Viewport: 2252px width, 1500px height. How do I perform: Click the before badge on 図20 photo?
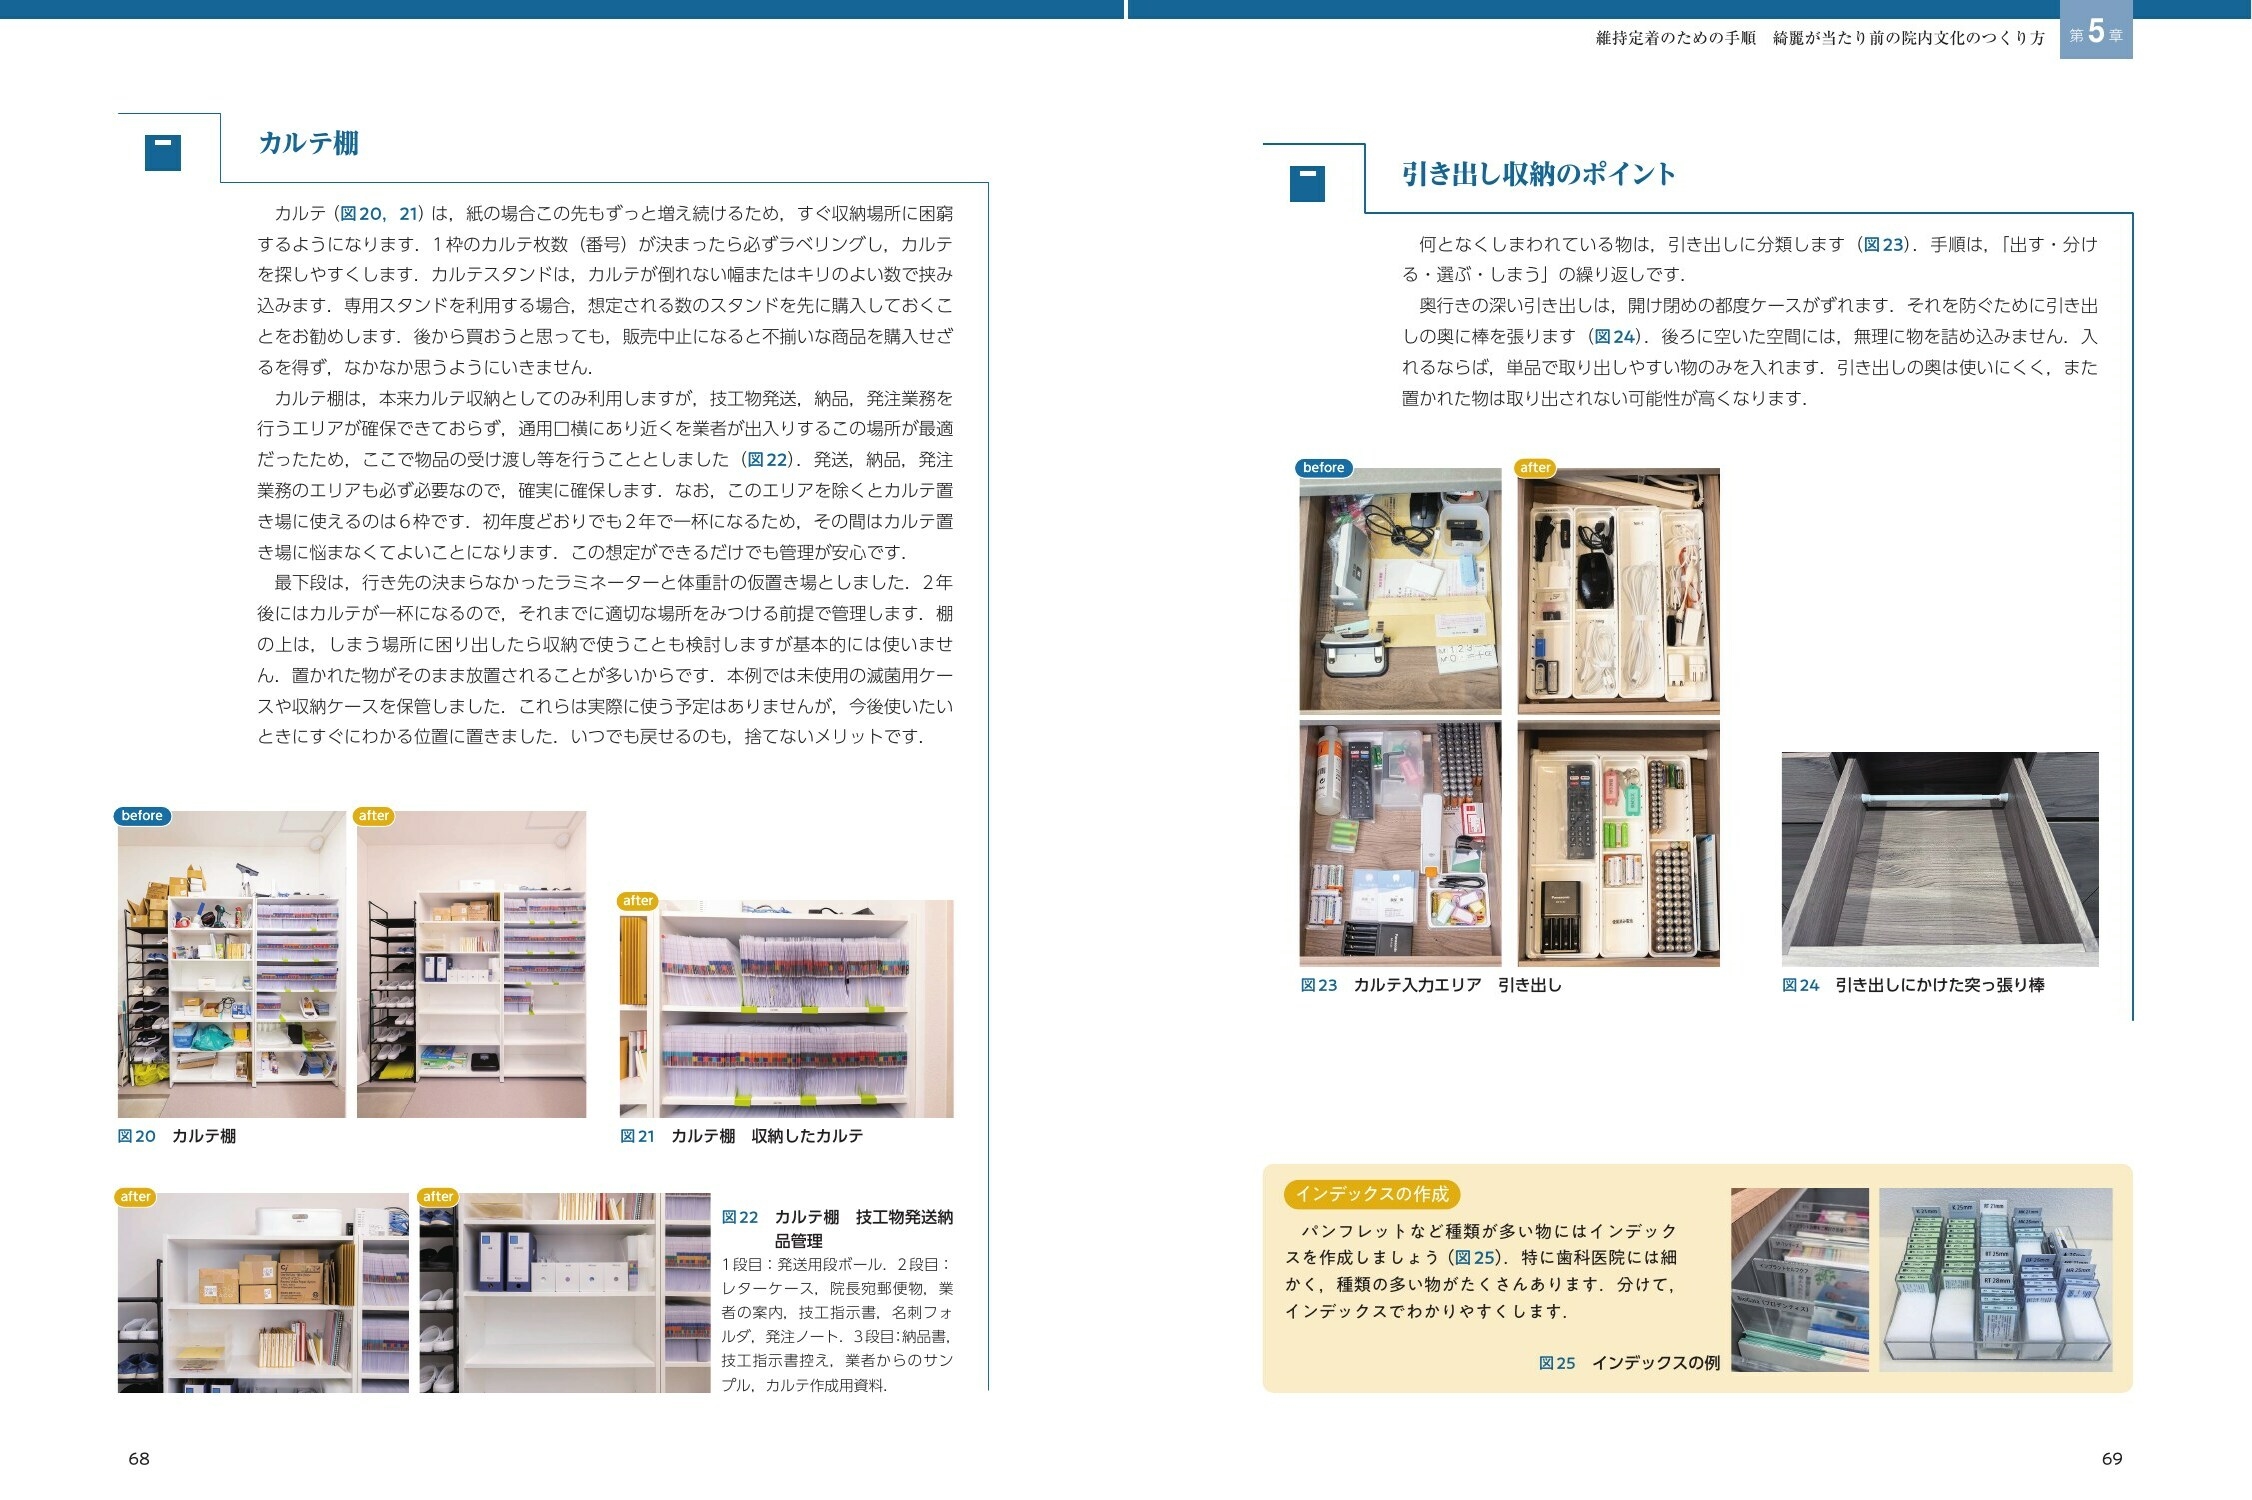point(142,815)
